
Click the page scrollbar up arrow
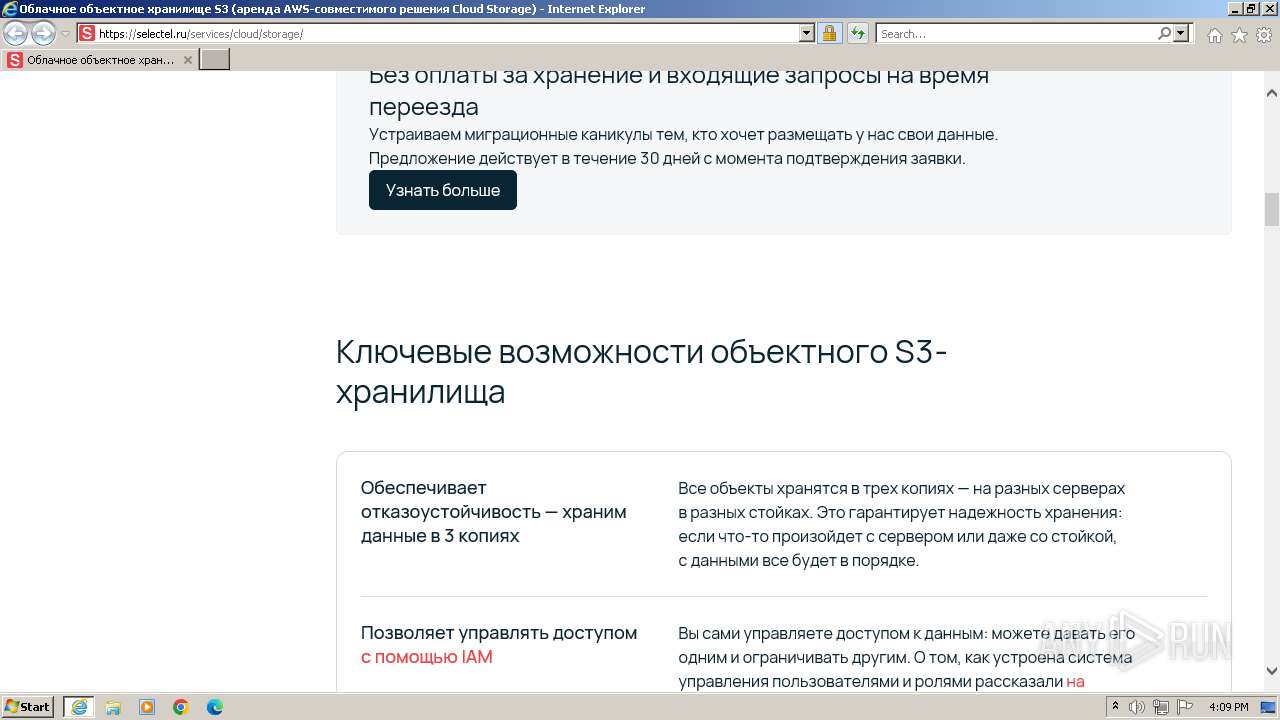1272,93
